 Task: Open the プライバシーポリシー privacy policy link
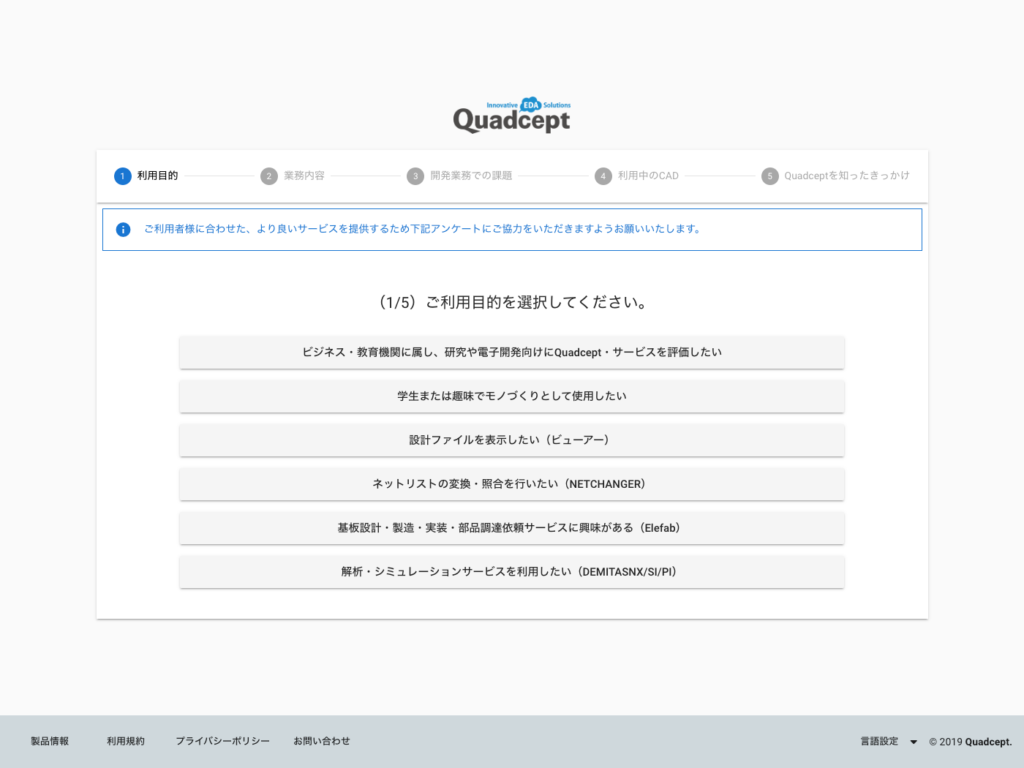(x=222, y=741)
